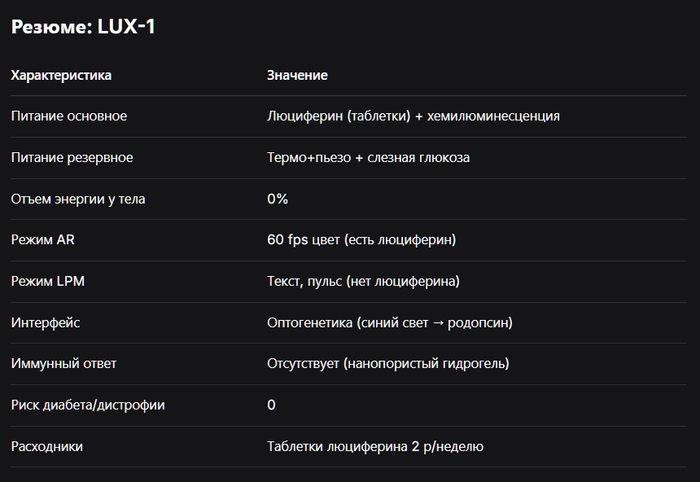Select the "60 fps цвет (есть люциферин)" cell

pyautogui.click(x=361, y=240)
